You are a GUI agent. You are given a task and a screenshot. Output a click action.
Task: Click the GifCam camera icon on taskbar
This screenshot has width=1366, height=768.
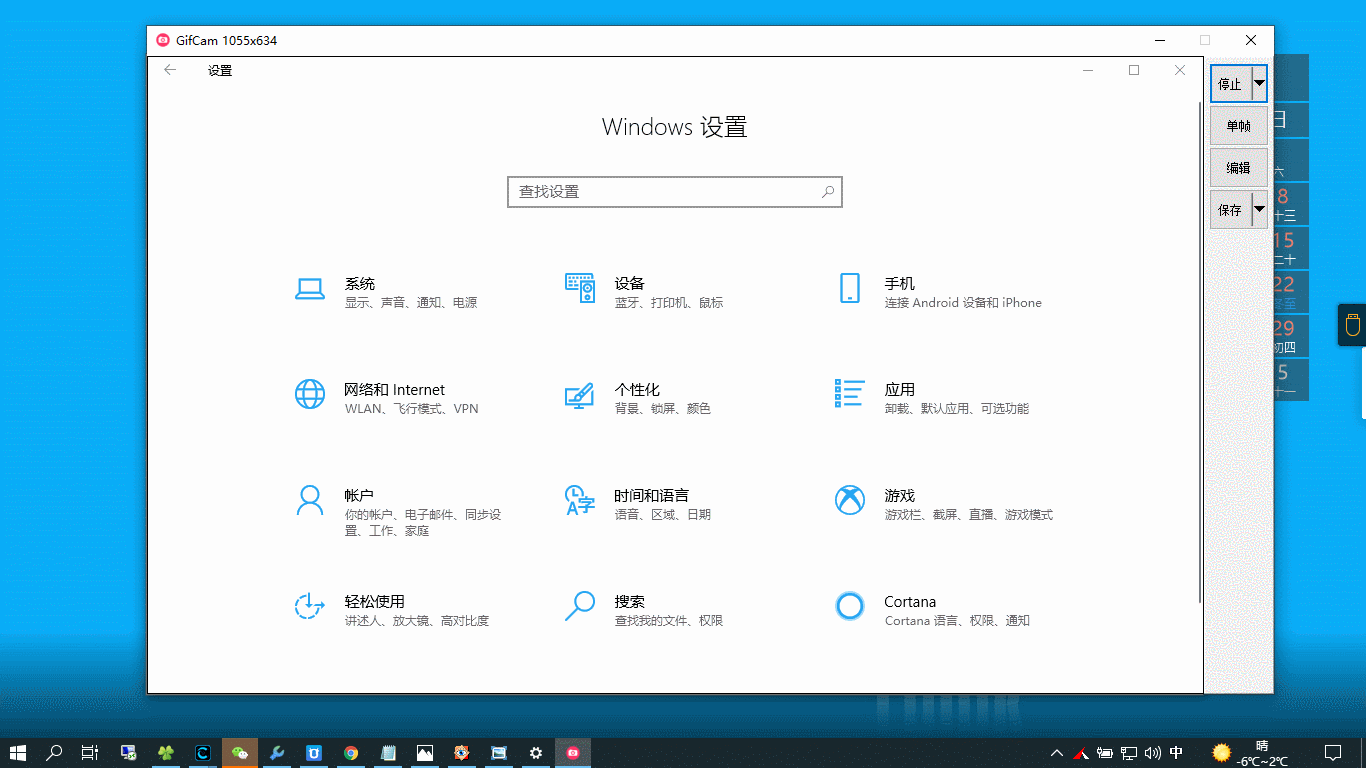point(573,753)
